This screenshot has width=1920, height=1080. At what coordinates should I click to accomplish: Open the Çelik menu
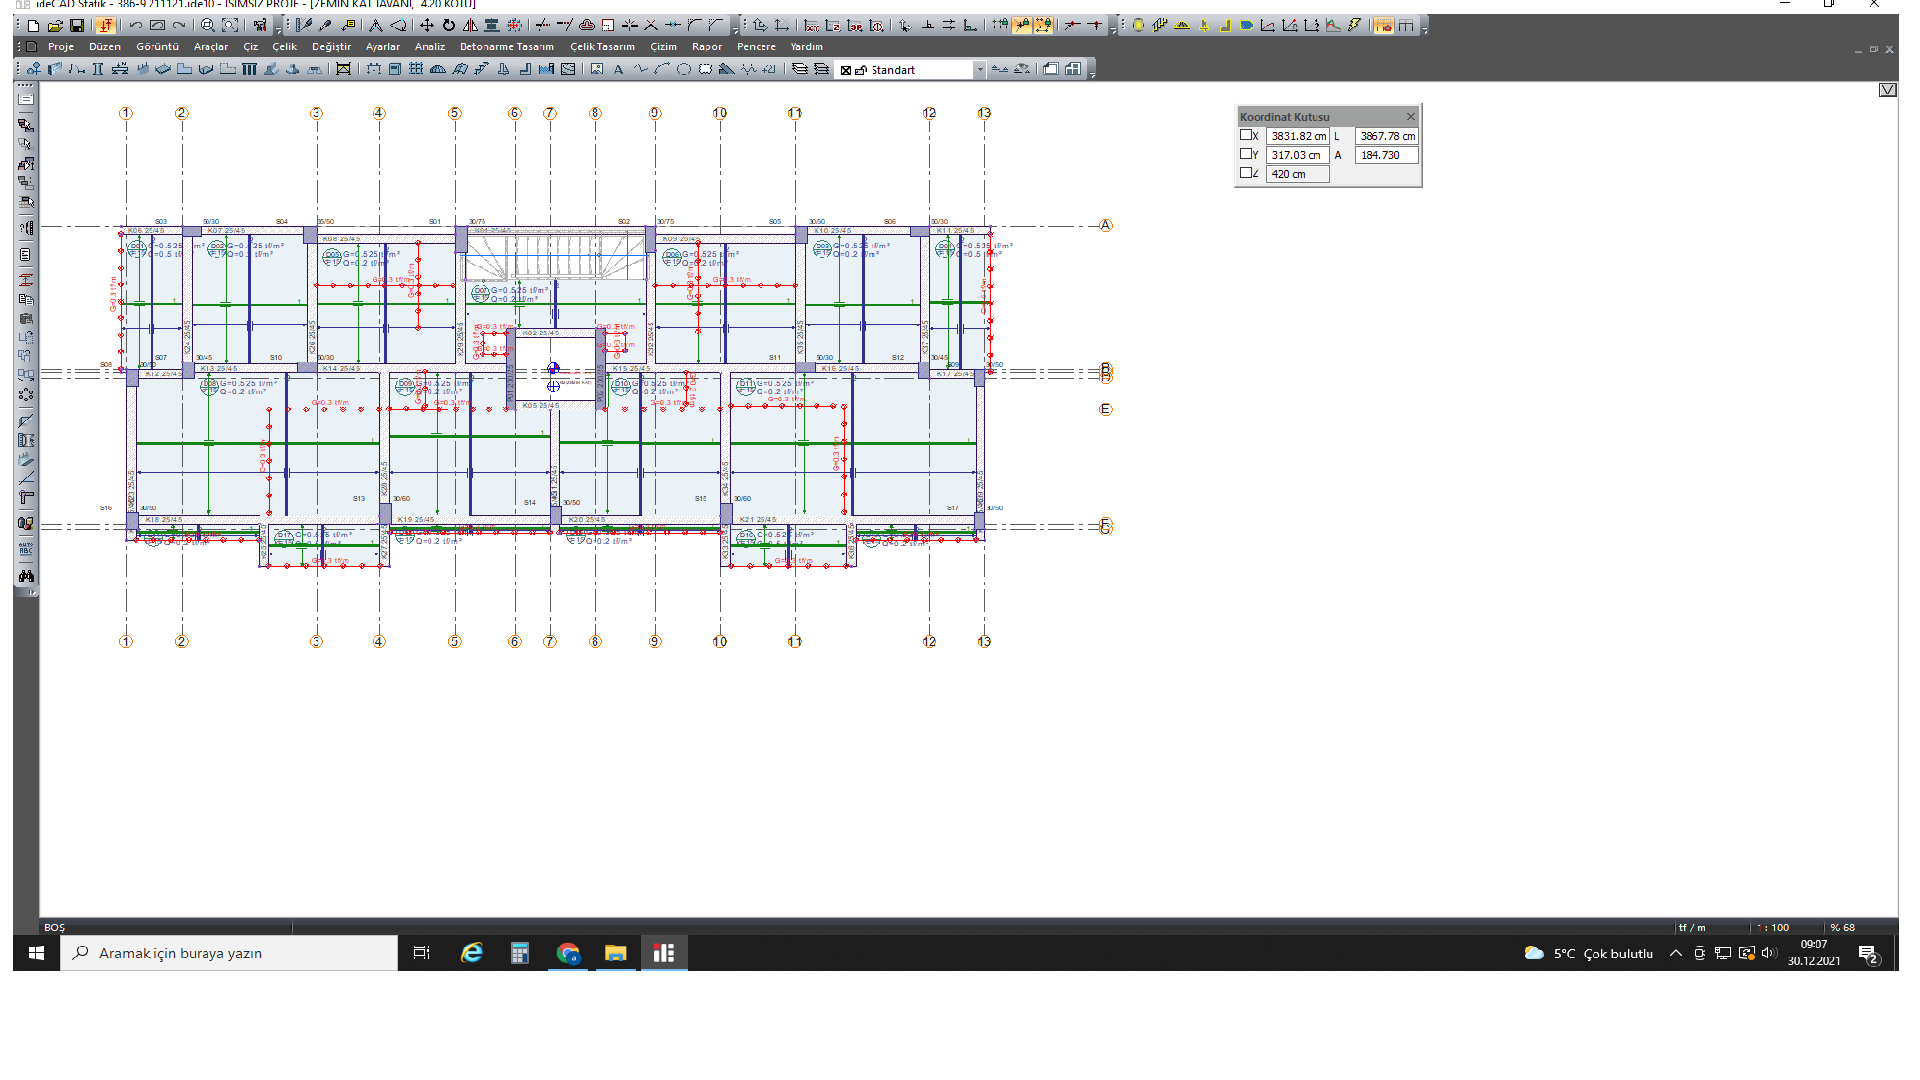click(284, 47)
